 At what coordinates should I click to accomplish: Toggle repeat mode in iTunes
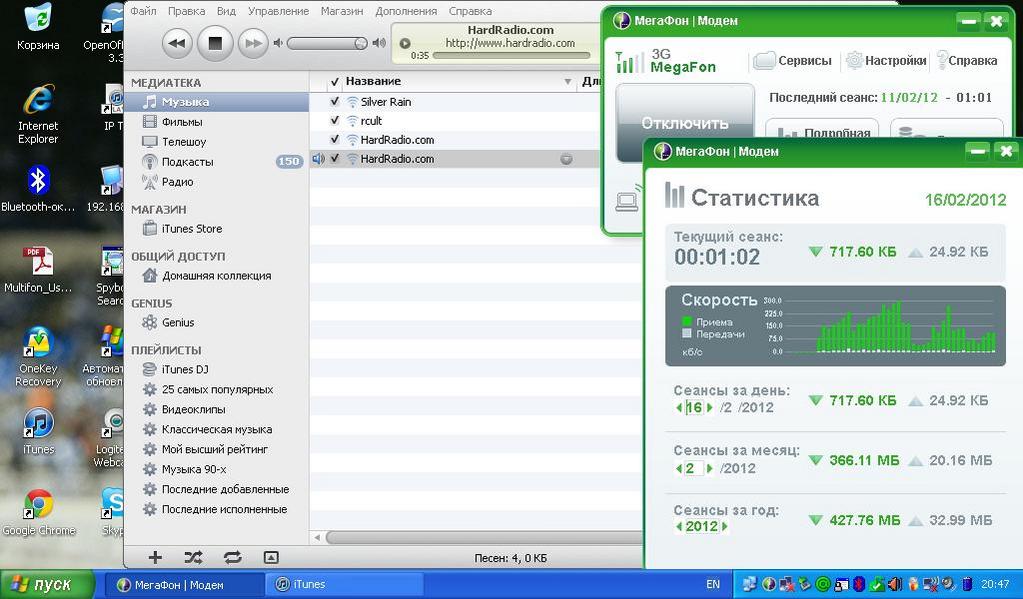[233, 557]
